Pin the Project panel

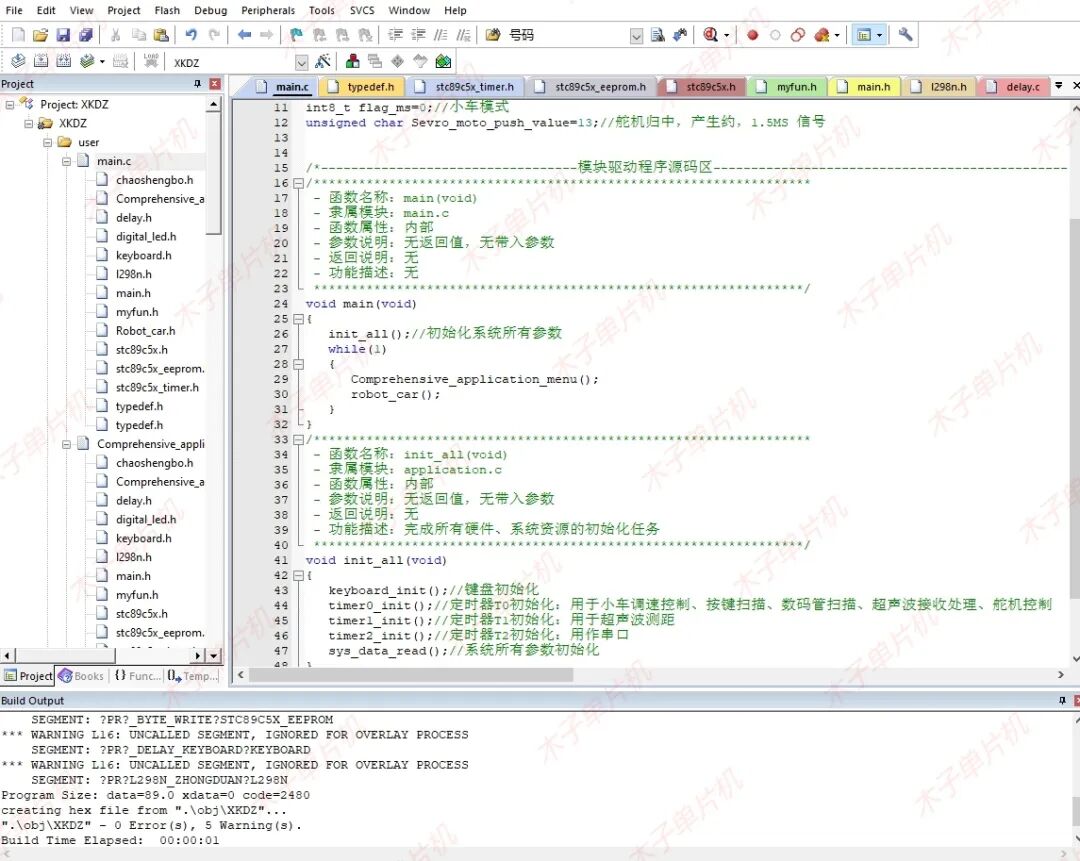tap(197, 83)
